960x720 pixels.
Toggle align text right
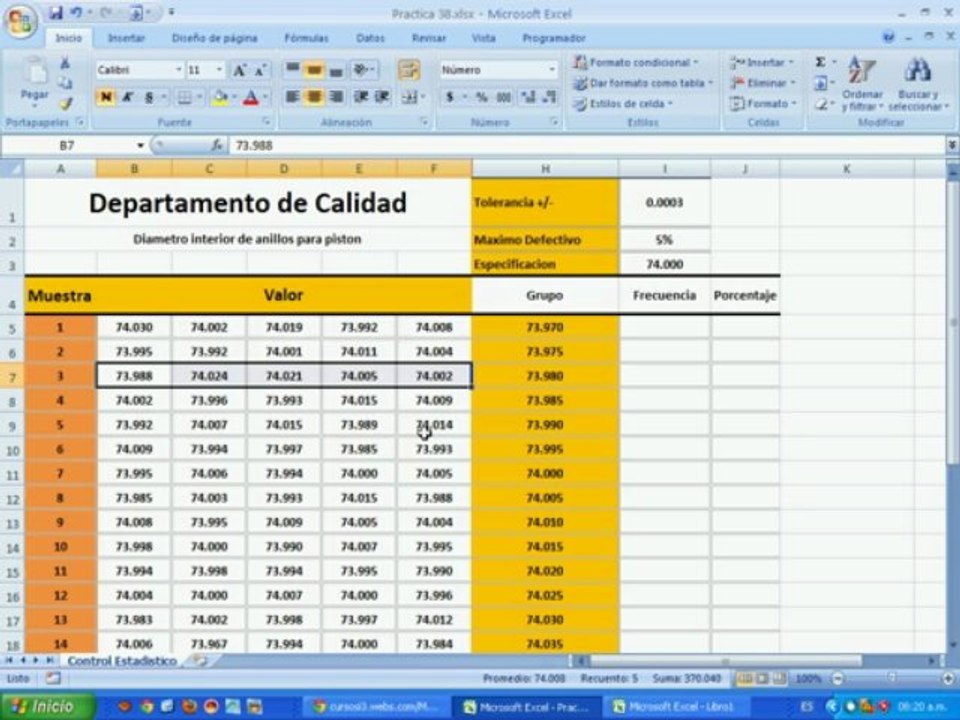[336, 97]
